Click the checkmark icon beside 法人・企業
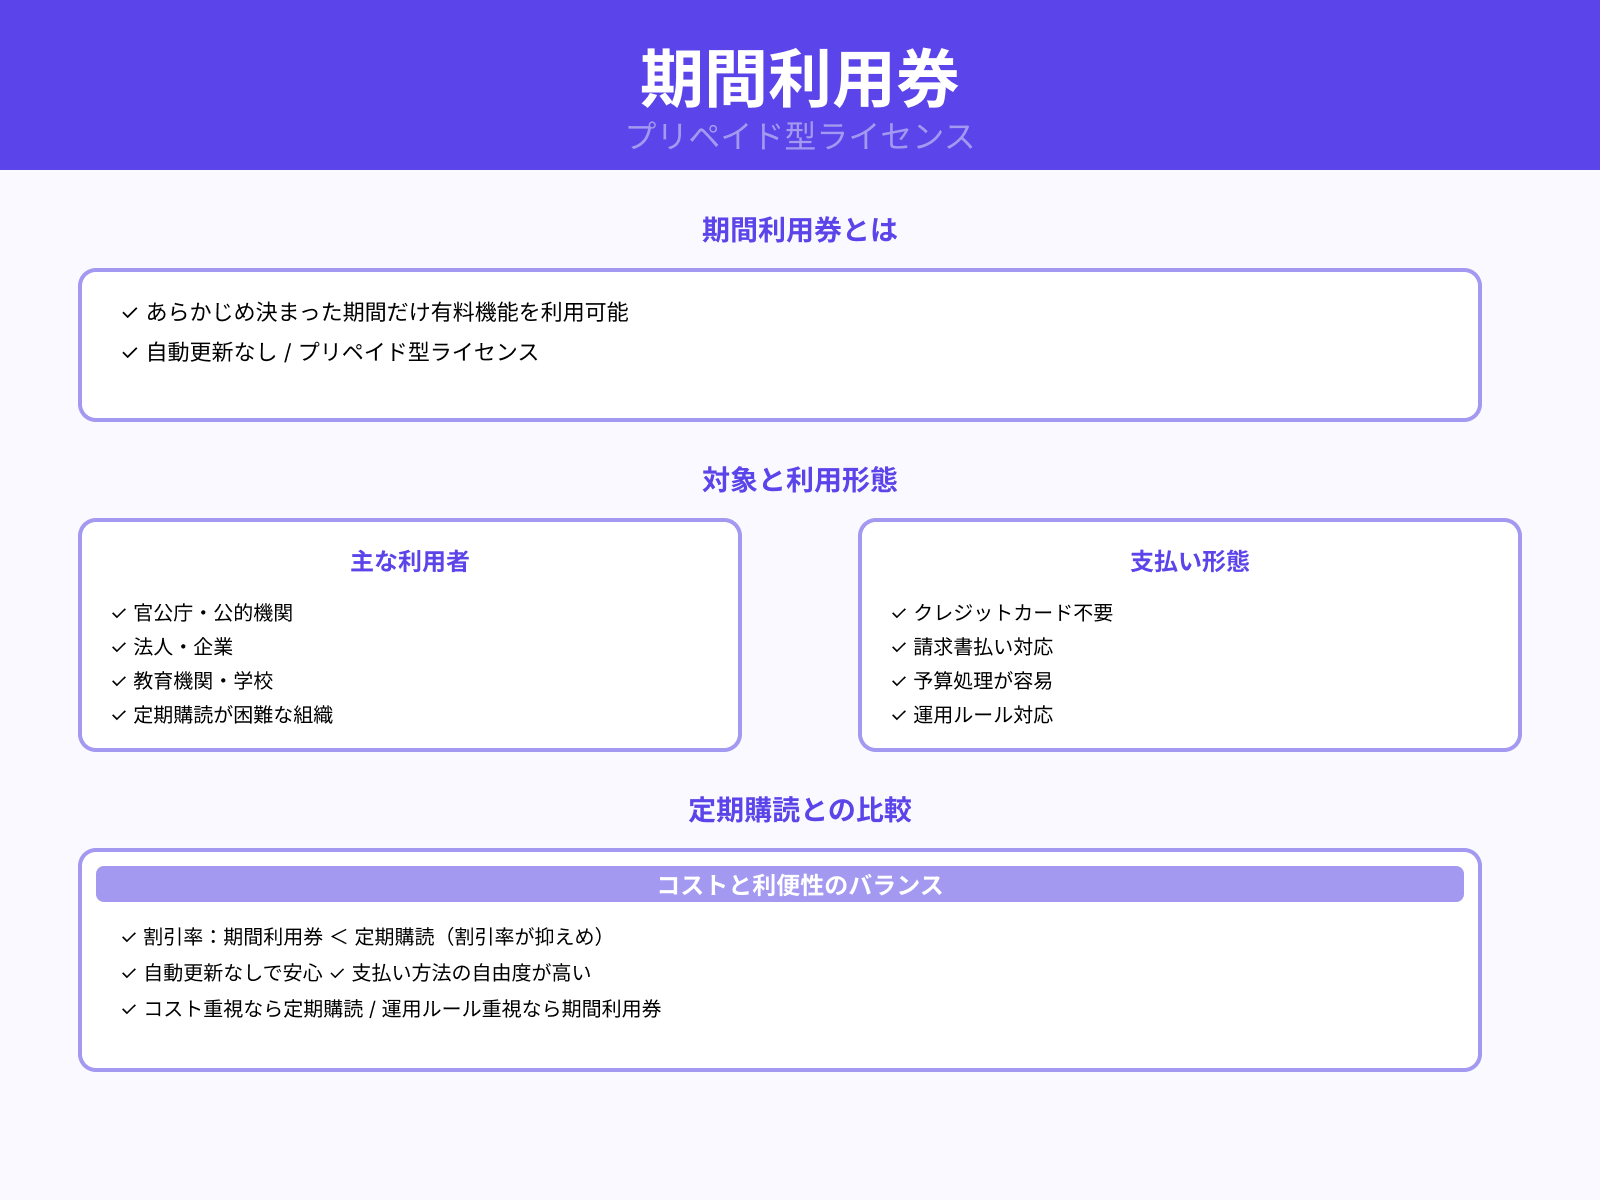Image resolution: width=1600 pixels, height=1200 pixels. pyautogui.click(x=115, y=647)
